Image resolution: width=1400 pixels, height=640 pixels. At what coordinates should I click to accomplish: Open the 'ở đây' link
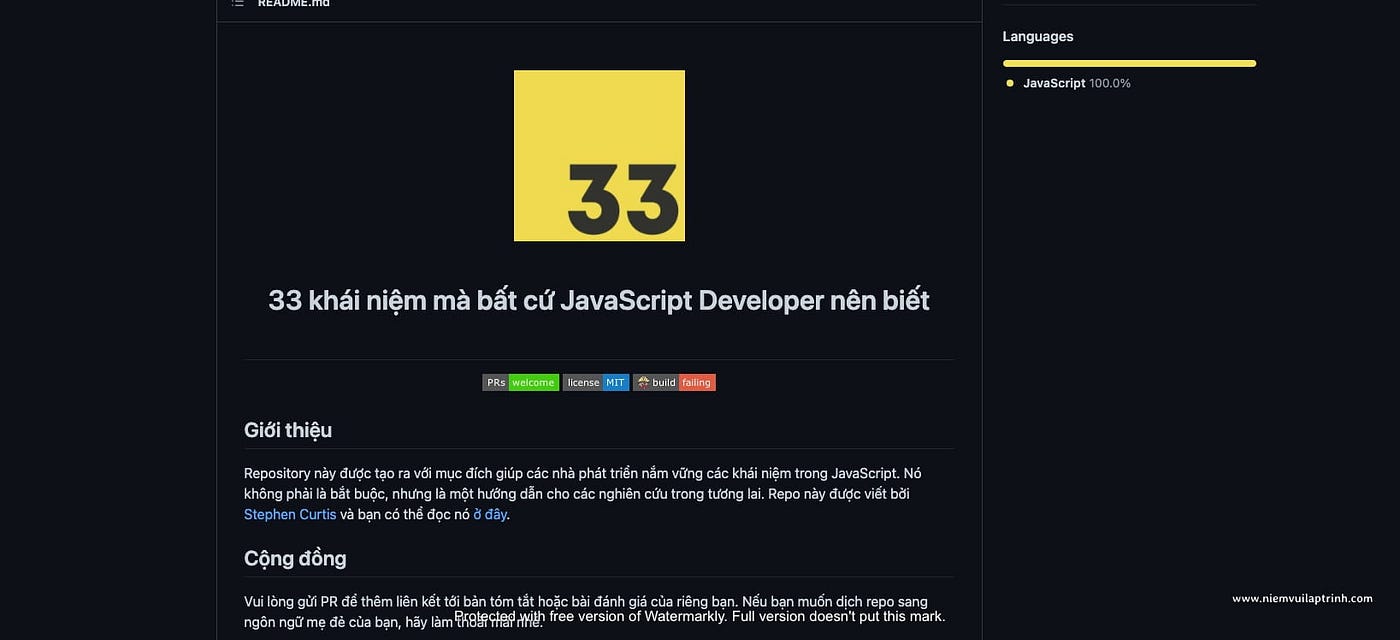coord(490,514)
